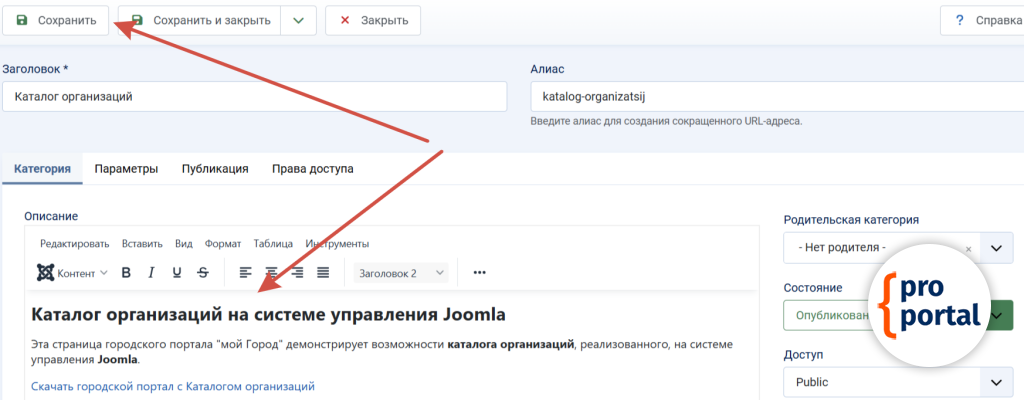Justify the text alignment
The height and width of the screenshot is (400, 1024).
click(323, 272)
